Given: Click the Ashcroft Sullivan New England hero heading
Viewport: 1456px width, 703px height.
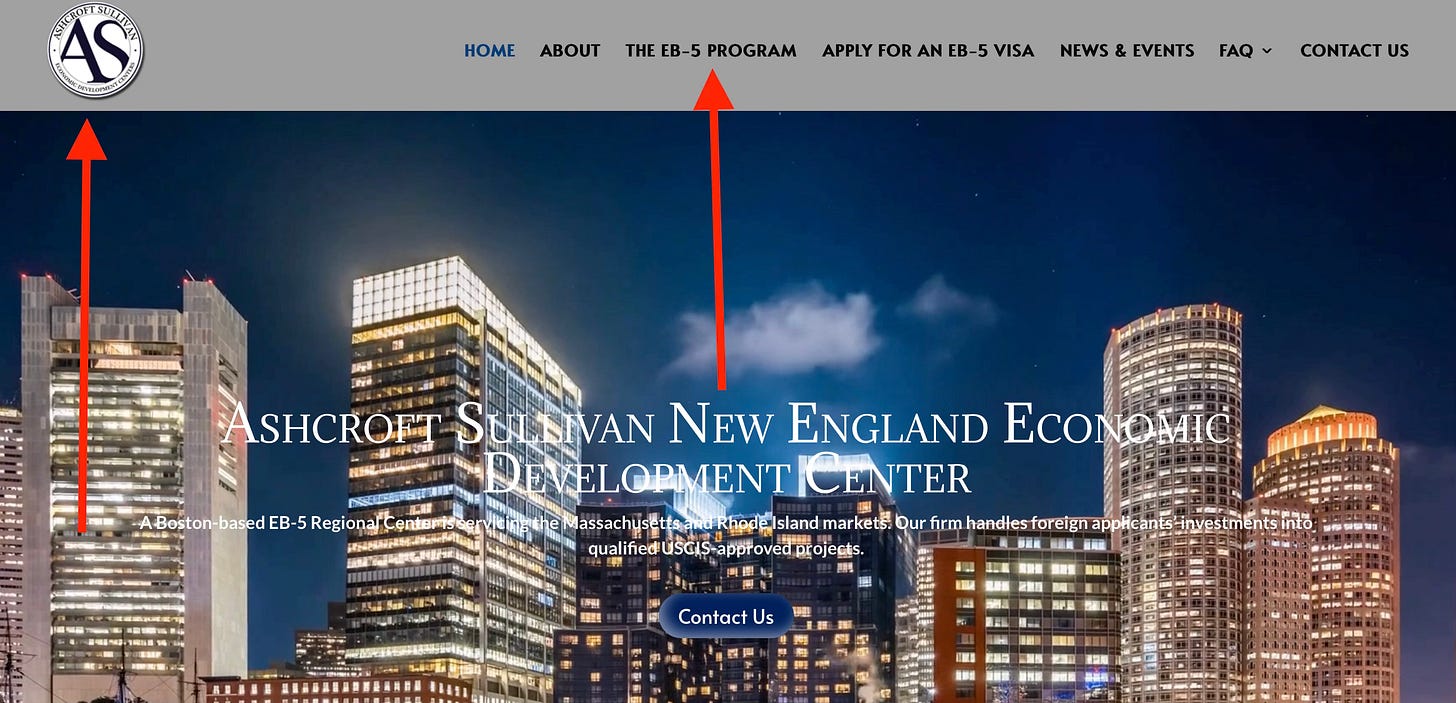Looking at the screenshot, I should [x=726, y=448].
